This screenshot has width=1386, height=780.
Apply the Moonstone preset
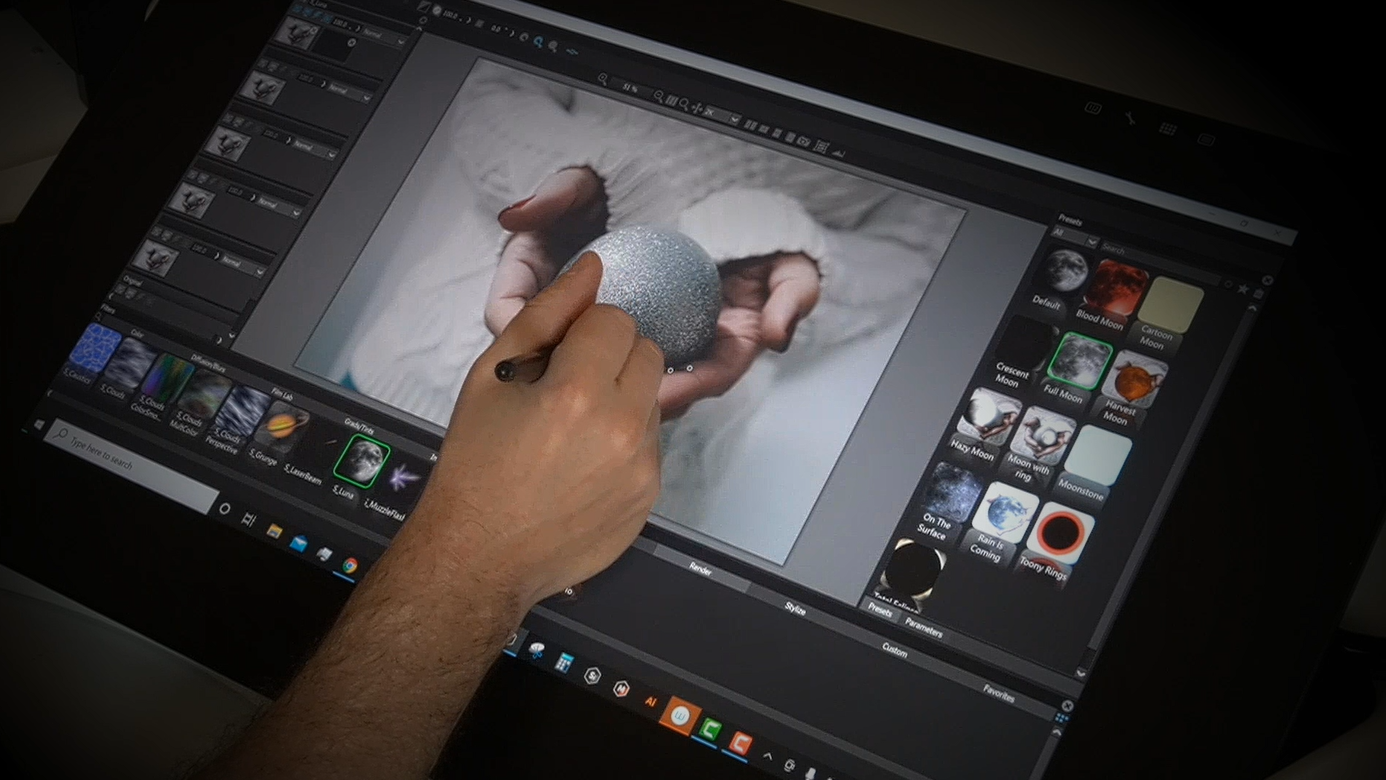tap(1097, 453)
